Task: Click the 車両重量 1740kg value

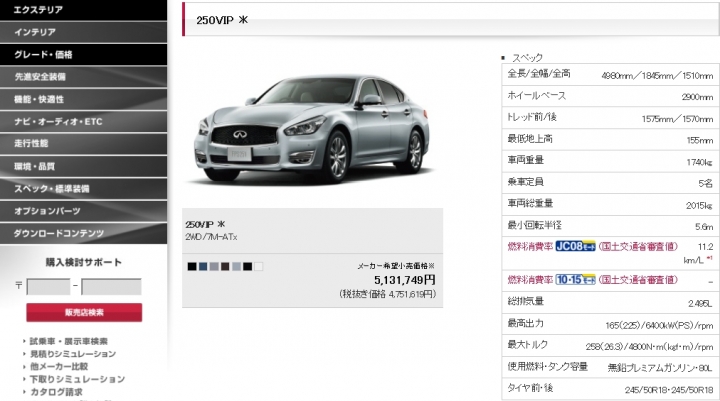Action: tap(700, 162)
